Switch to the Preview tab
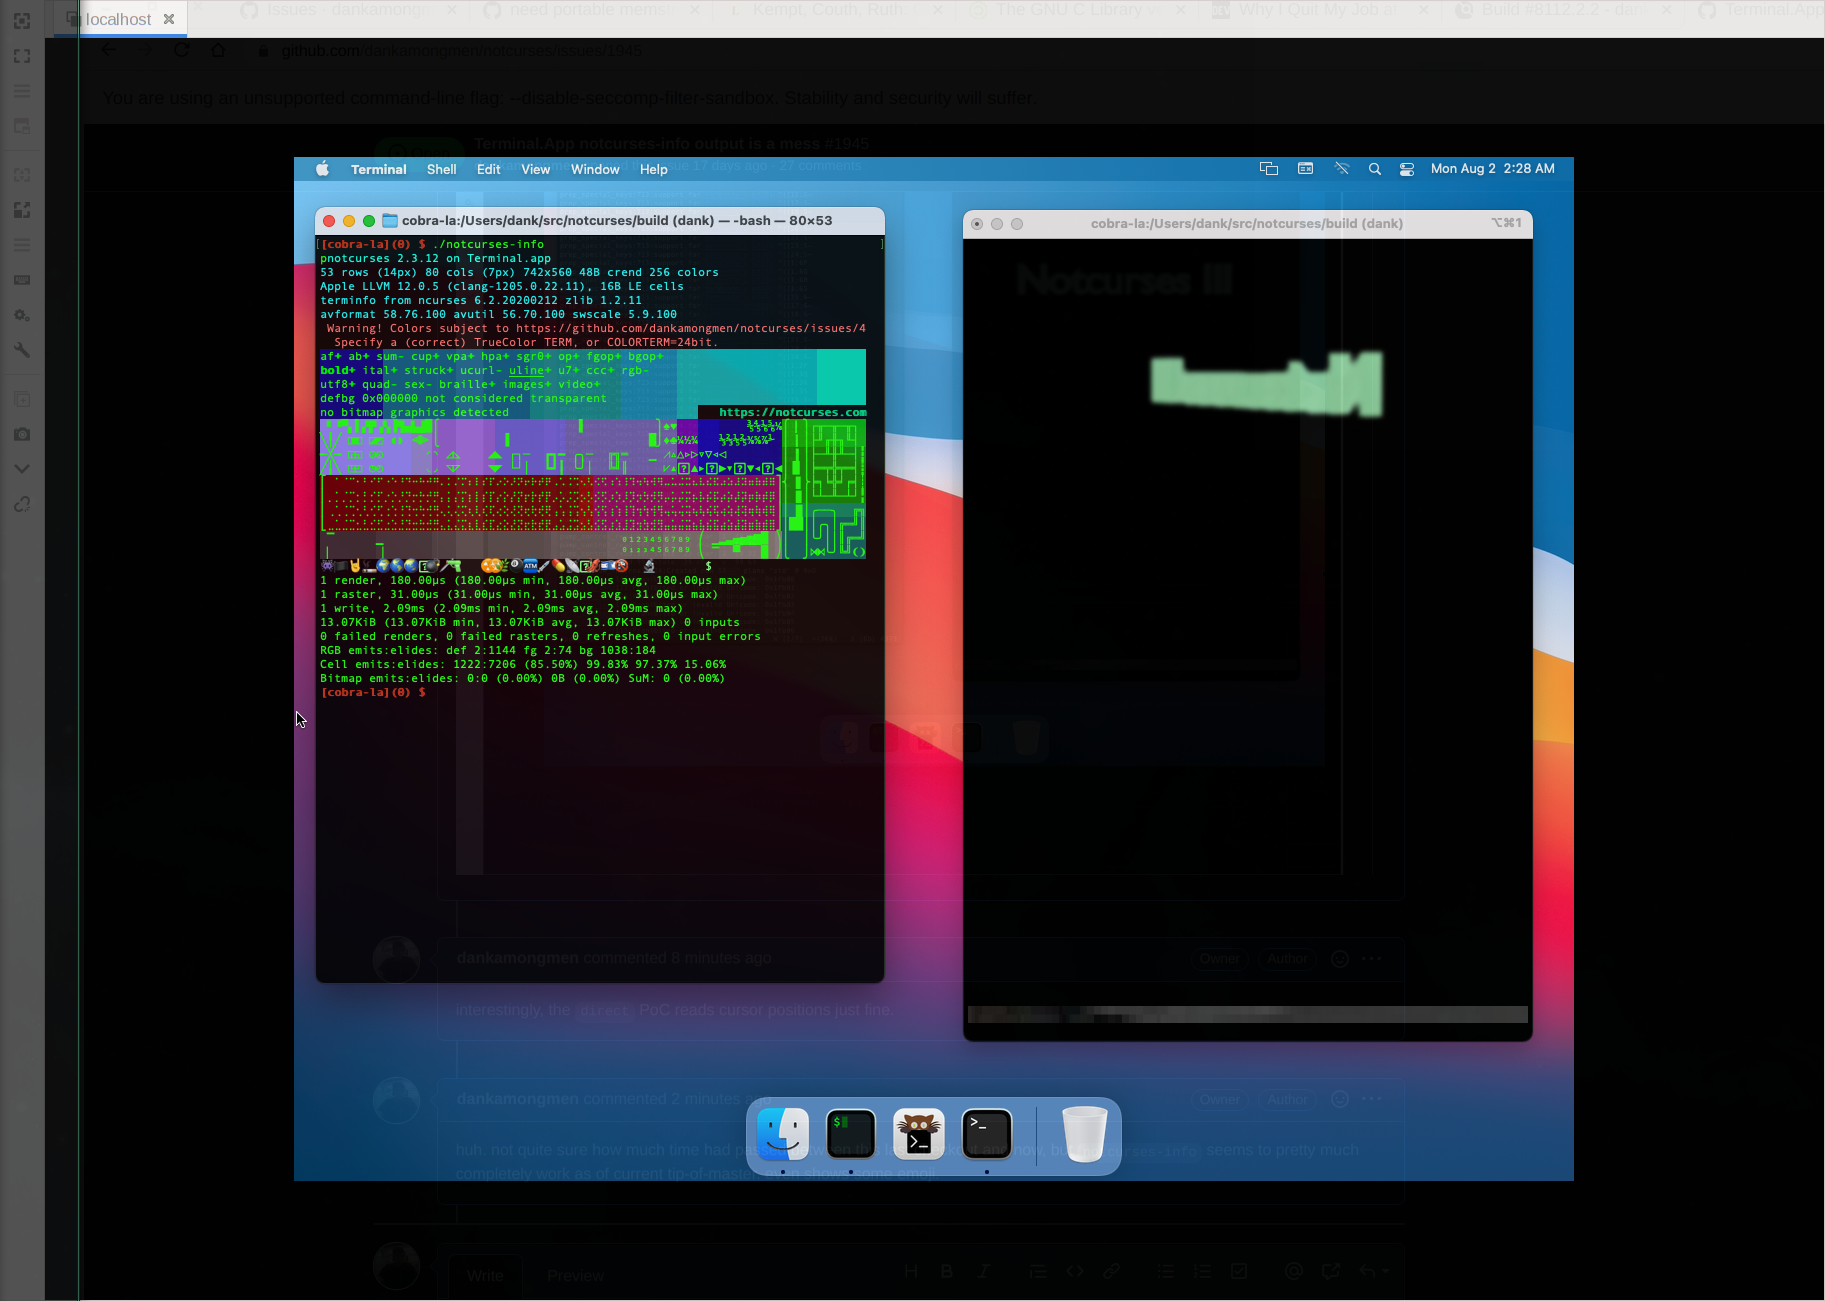Viewport: 1825px width, 1301px height. point(575,1275)
